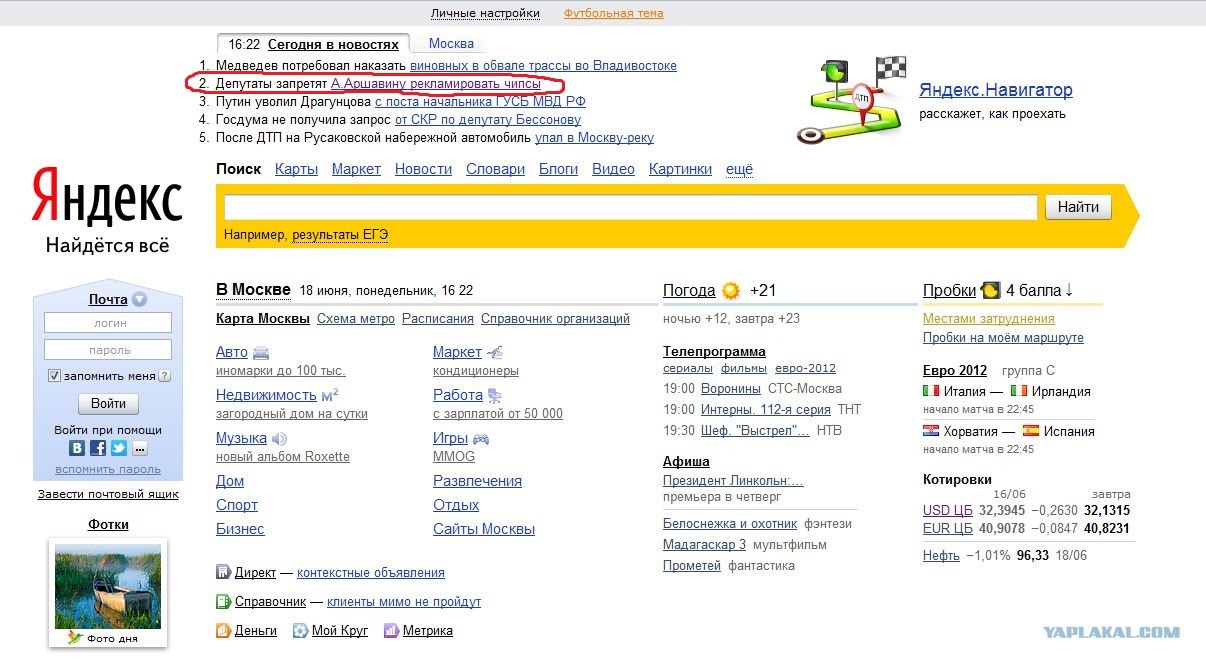The height and width of the screenshot is (662, 1206).
Task: Open the Фото дня boat thumbnail
Action: [108, 586]
